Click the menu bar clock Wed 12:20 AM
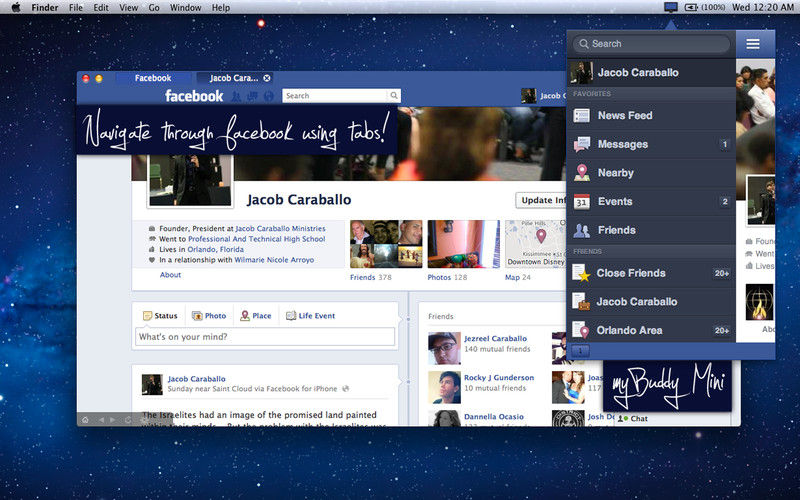The width and height of the screenshot is (800, 500). (x=763, y=7)
